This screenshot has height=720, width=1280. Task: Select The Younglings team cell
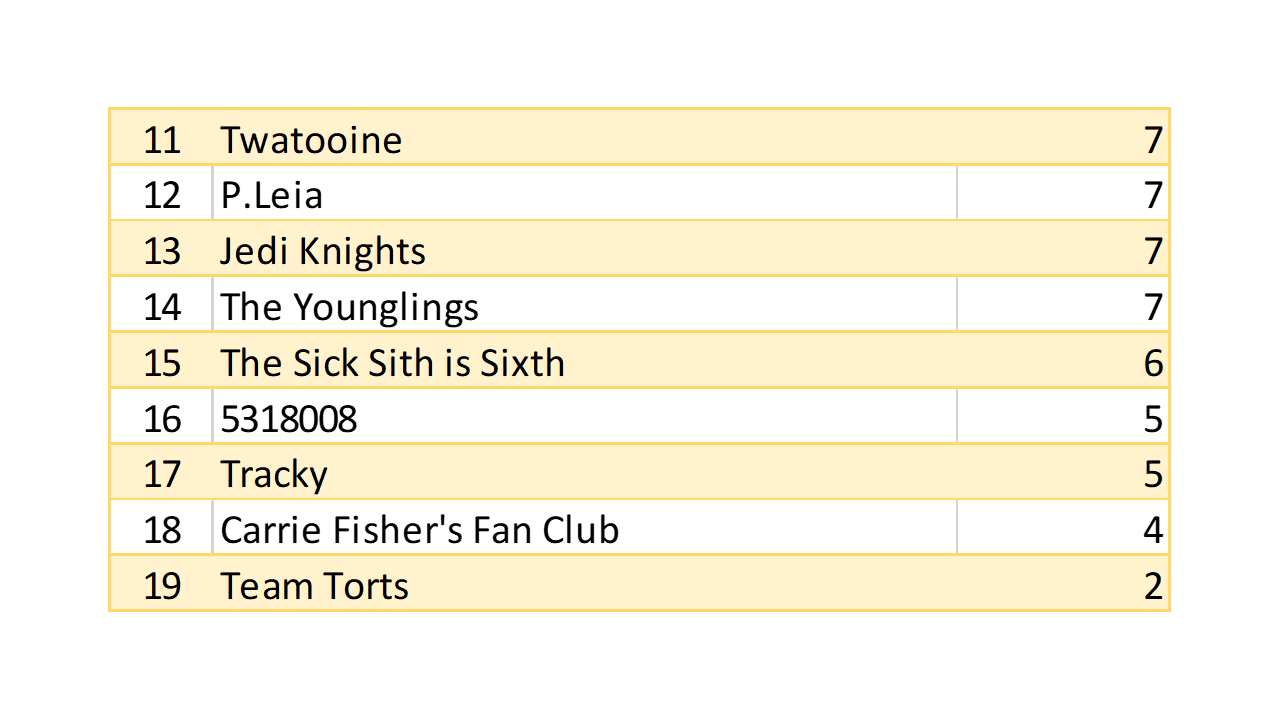(x=349, y=306)
